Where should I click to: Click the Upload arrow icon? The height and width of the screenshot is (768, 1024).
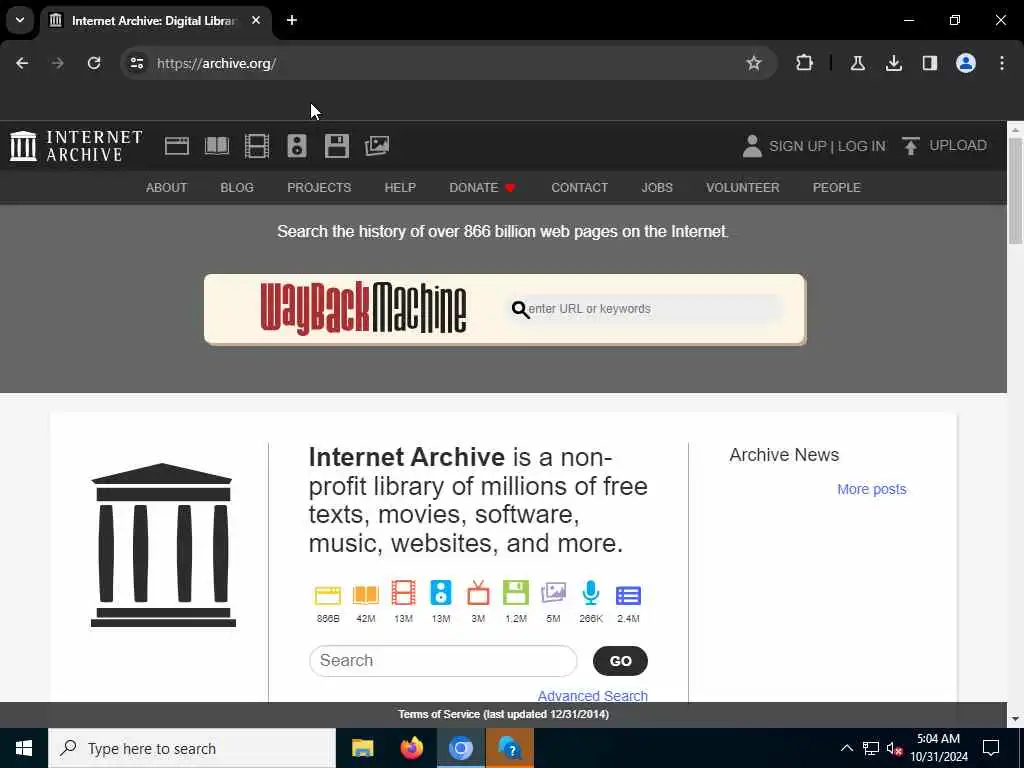pos(910,146)
